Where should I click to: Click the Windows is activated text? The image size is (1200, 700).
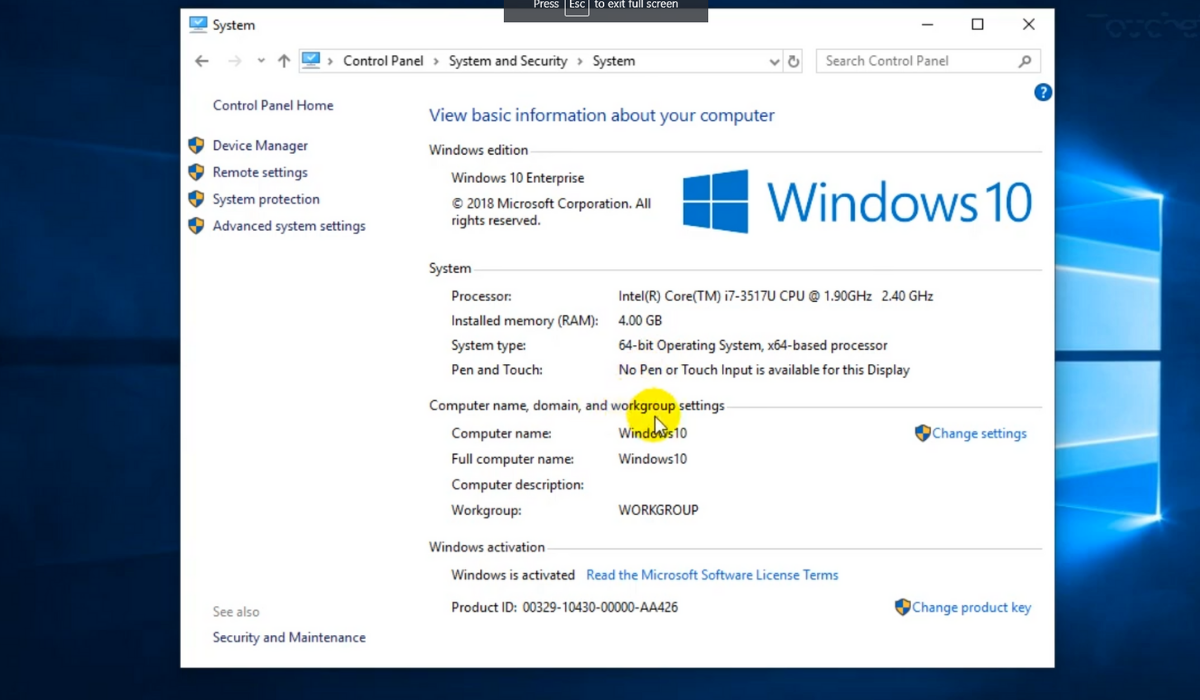point(513,575)
